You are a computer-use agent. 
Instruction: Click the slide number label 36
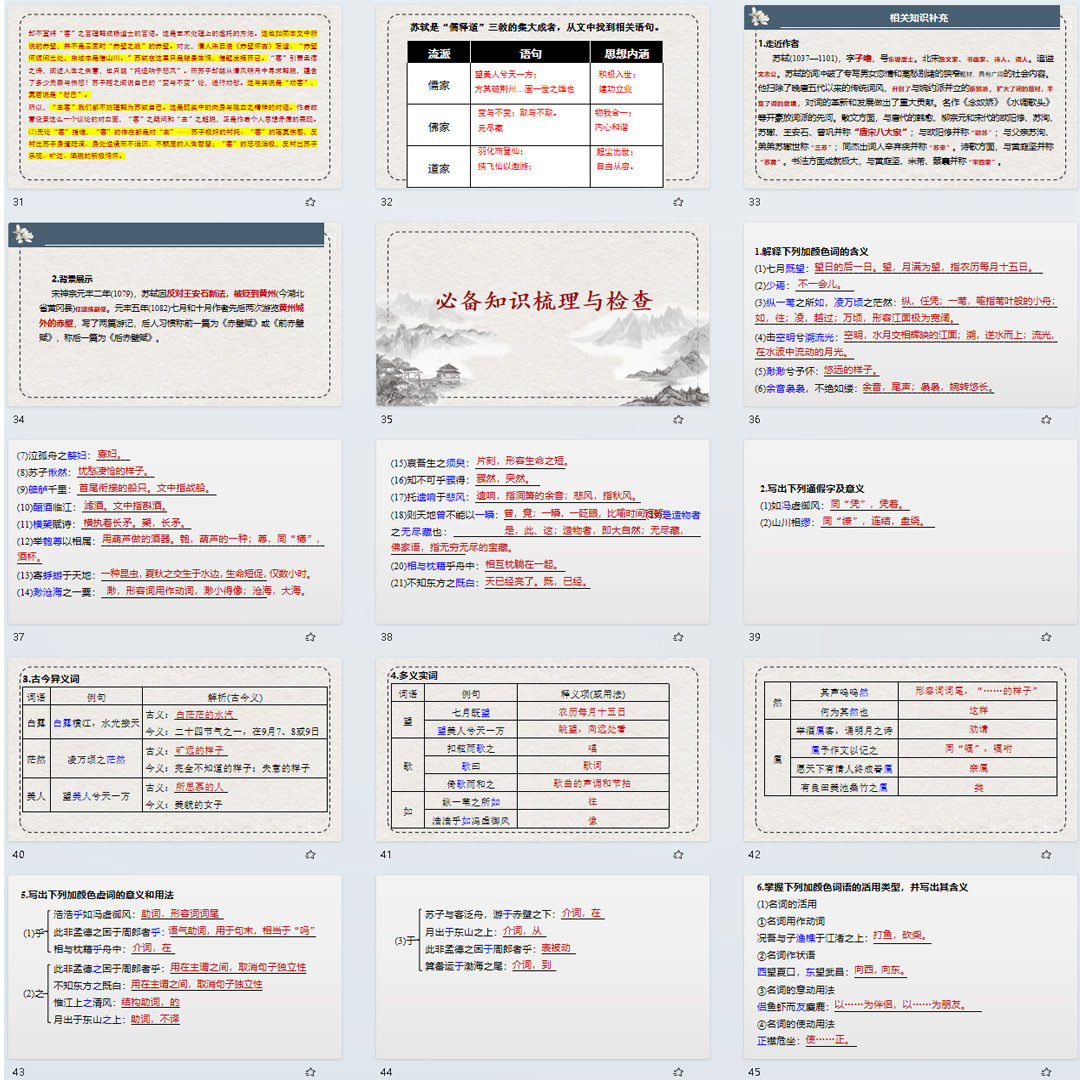point(754,419)
